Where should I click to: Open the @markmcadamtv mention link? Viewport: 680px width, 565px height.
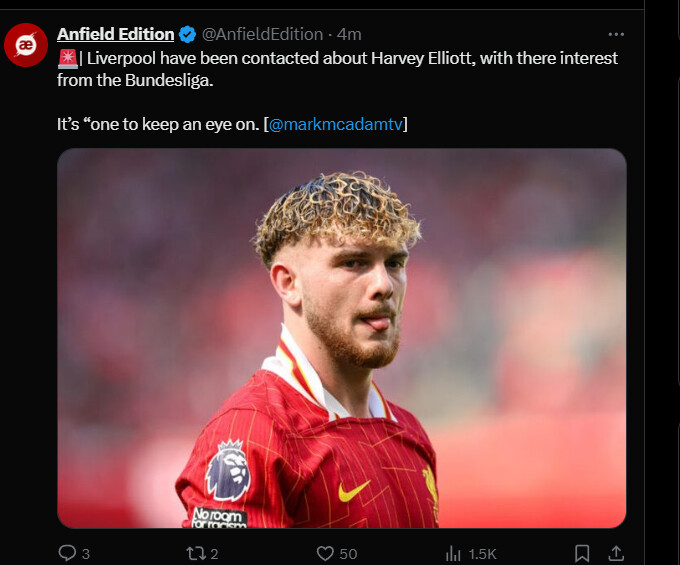336,124
